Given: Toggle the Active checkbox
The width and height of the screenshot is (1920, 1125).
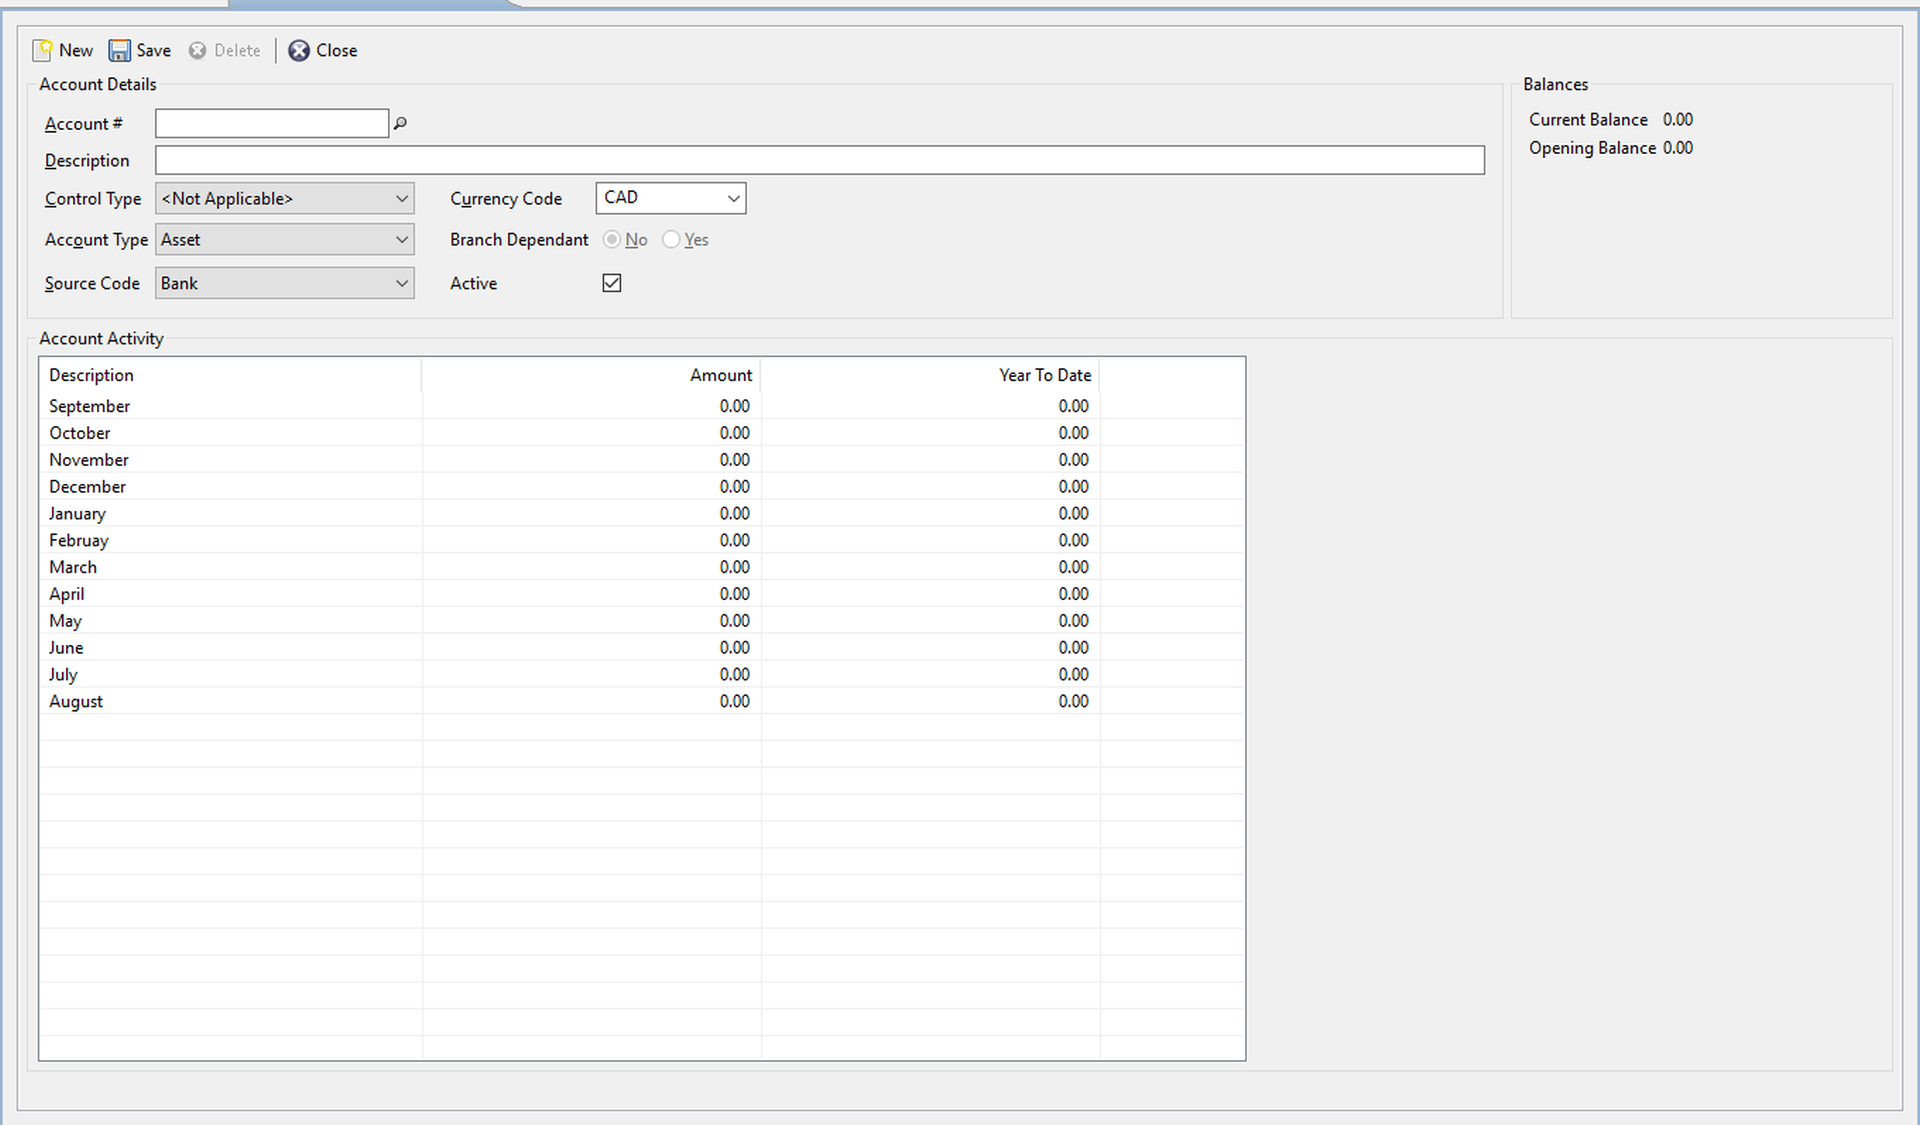Looking at the screenshot, I should point(612,283).
